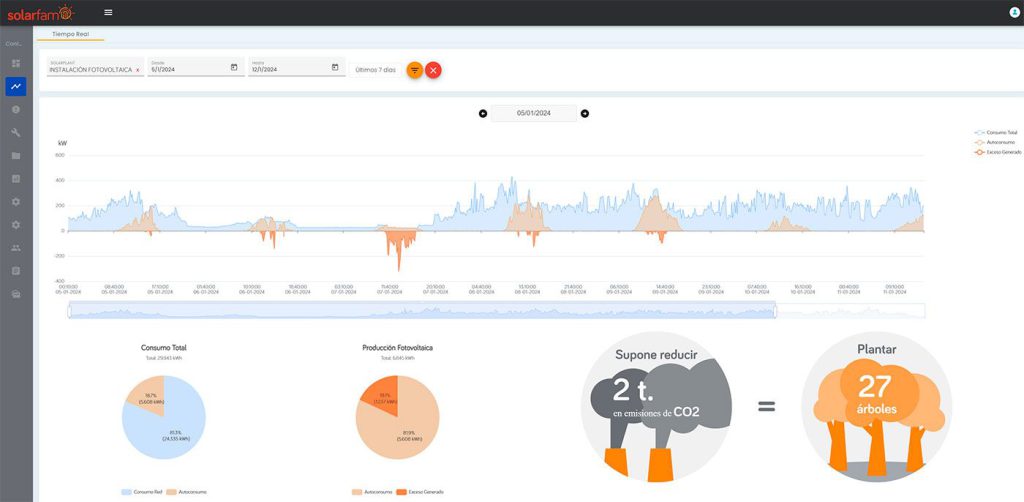This screenshot has height=502, width=1024.
Task: Toggle the Consumo Total legend series
Action: pyautogui.click(x=995, y=132)
